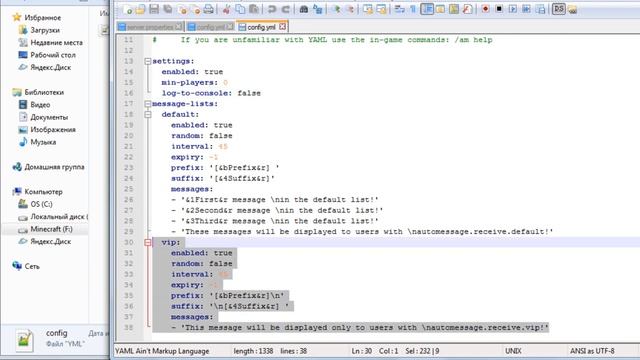Screen dimensions: 640x360
Task: Toggle the indent guide toolbar button
Action: point(427,9)
